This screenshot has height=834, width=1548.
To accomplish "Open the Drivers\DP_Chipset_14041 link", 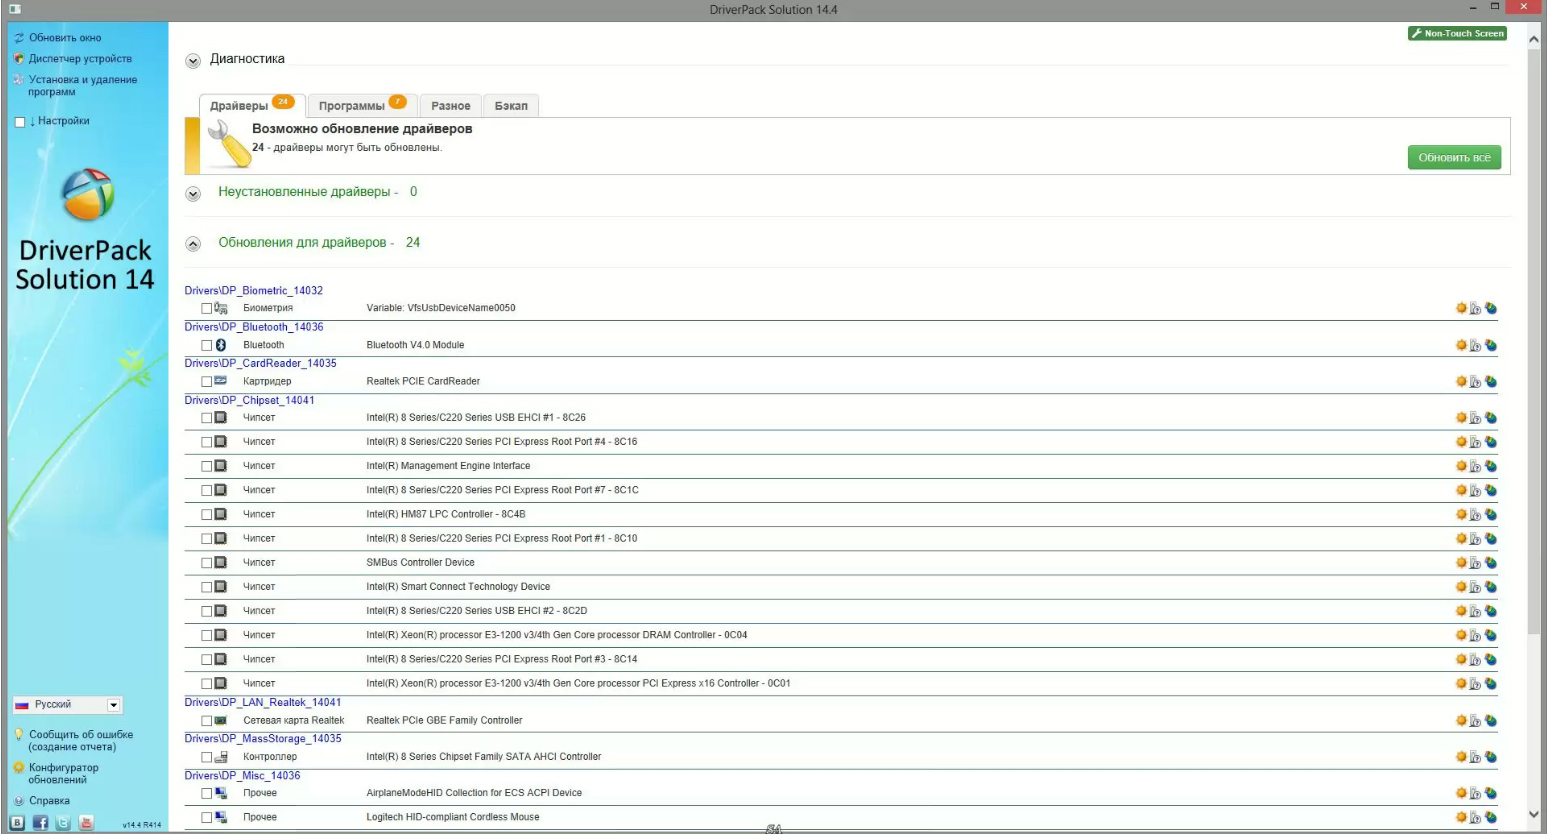I will 251,400.
